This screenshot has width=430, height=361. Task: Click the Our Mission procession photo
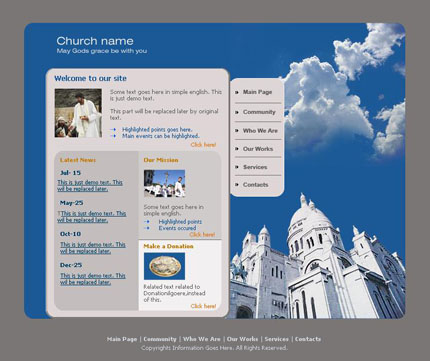coord(164,183)
